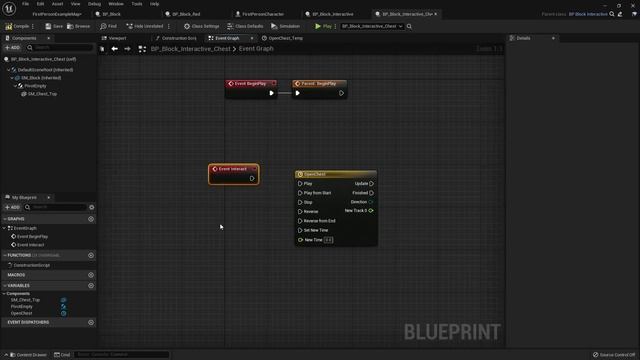640x360 pixels.
Task: Click Finished output pin on timeline
Action: pos(371,193)
